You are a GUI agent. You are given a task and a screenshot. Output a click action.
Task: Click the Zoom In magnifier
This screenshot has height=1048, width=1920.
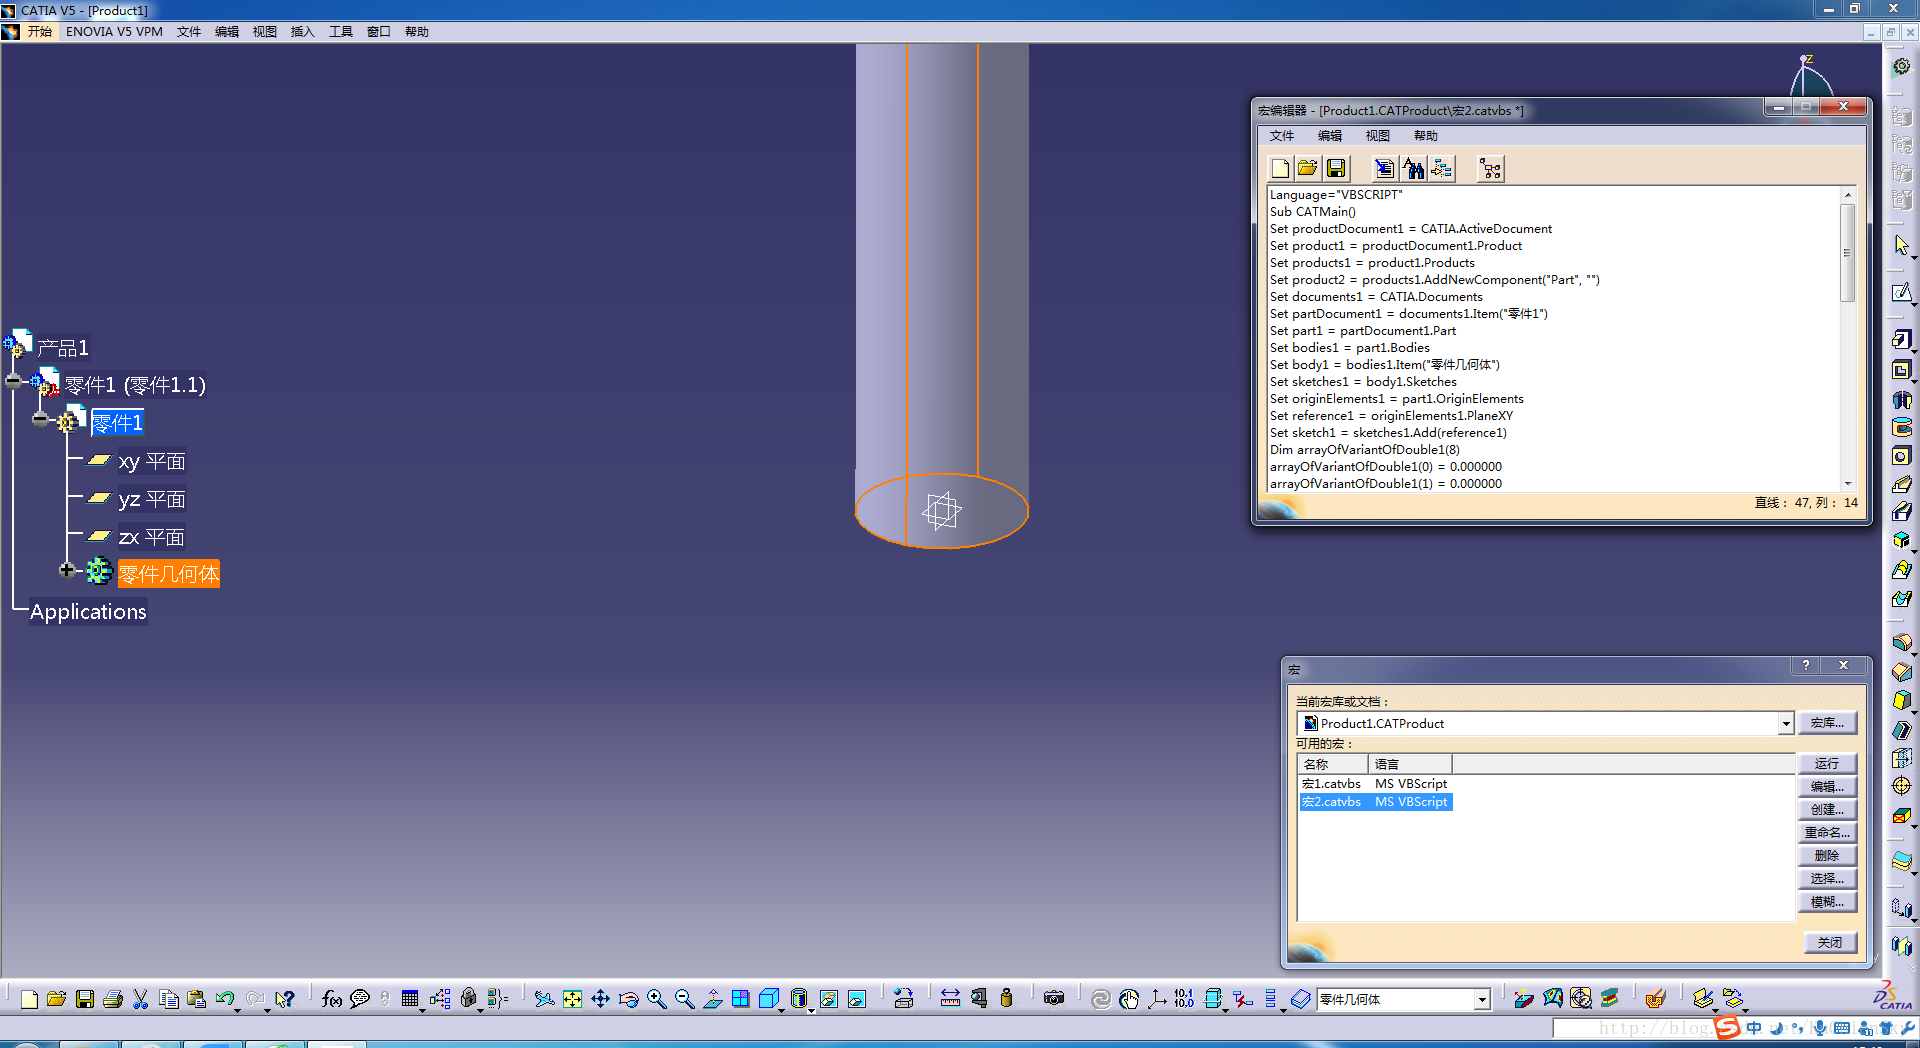(656, 999)
